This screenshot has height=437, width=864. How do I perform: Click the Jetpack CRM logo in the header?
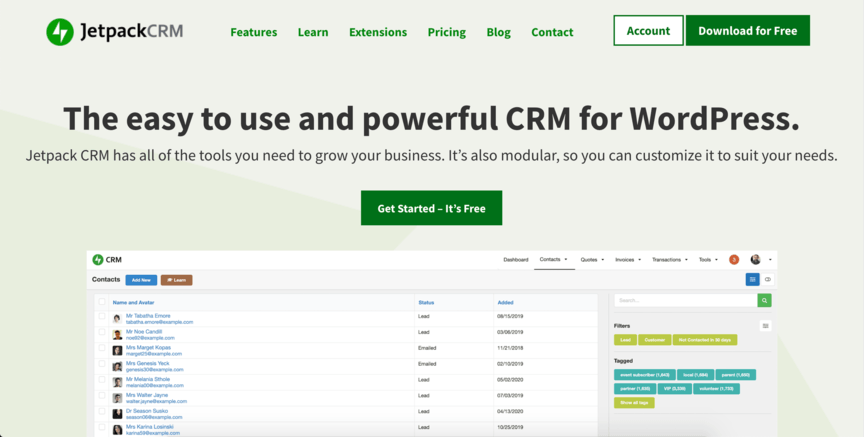click(x=115, y=32)
